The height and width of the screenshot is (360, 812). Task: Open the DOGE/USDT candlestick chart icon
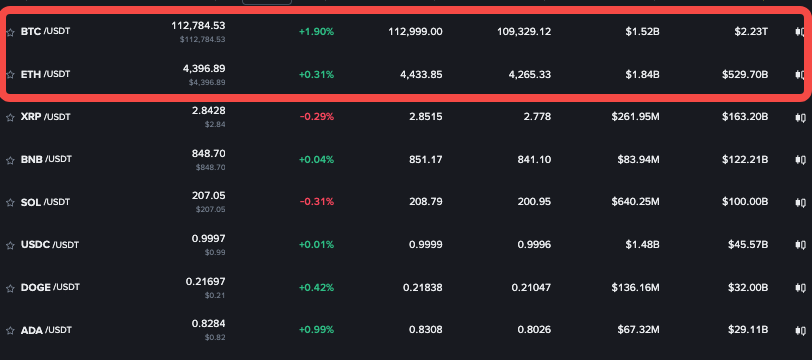point(800,287)
